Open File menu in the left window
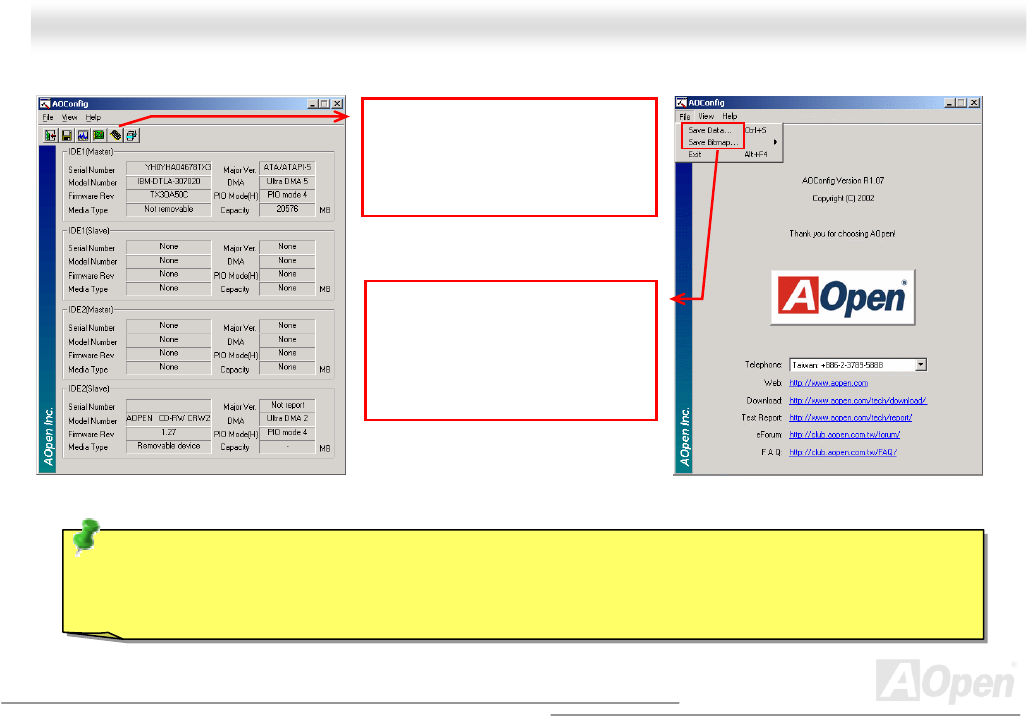 [48, 117]
